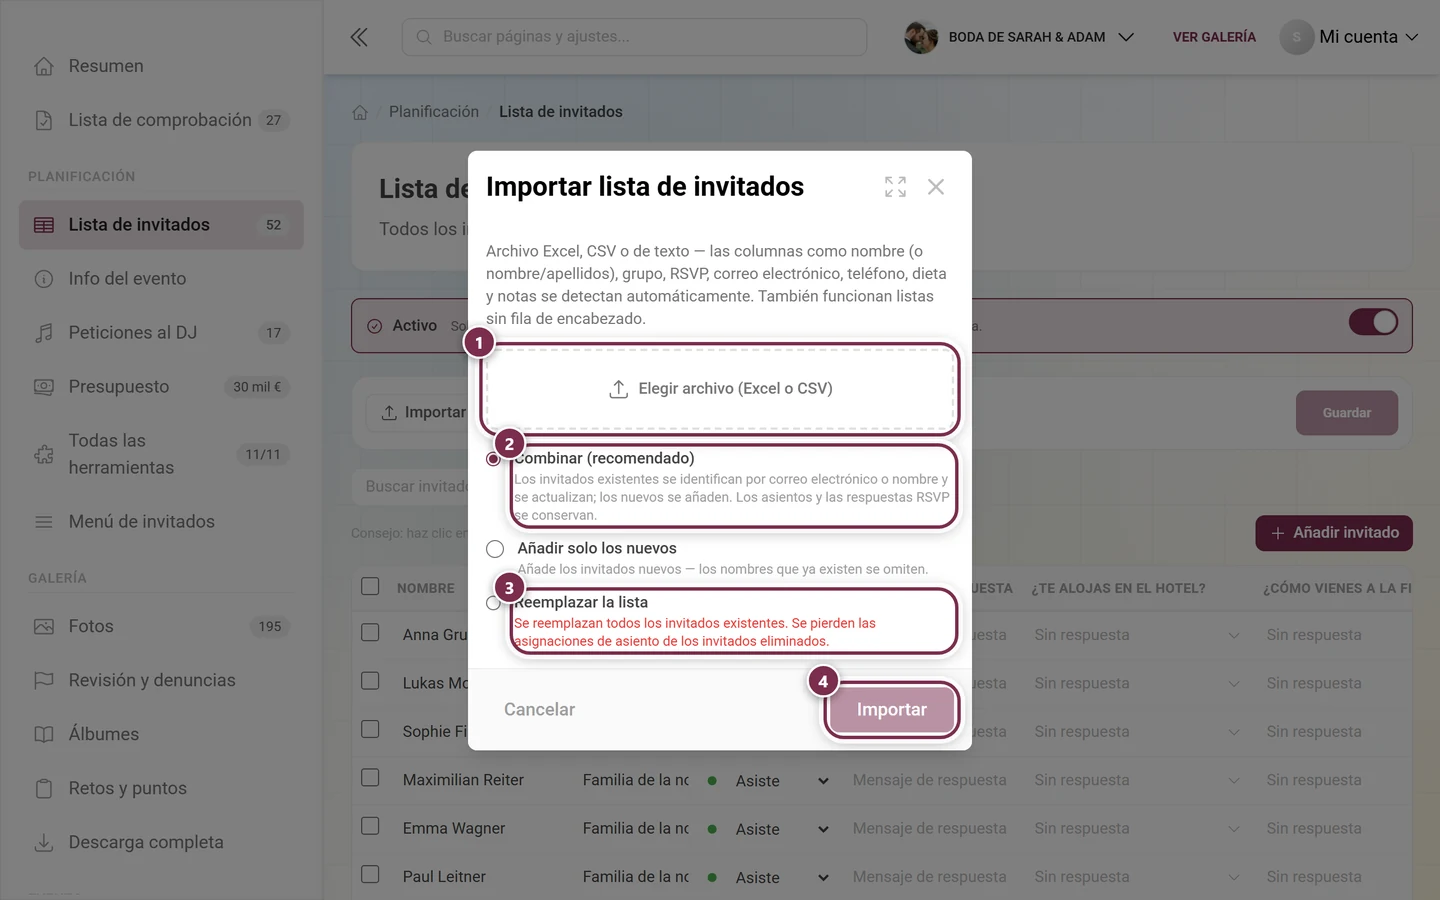Check the box for Paul Leitner
This screenshot has width=1440, height=900.
pyautogui.click(x=370, y=874)
